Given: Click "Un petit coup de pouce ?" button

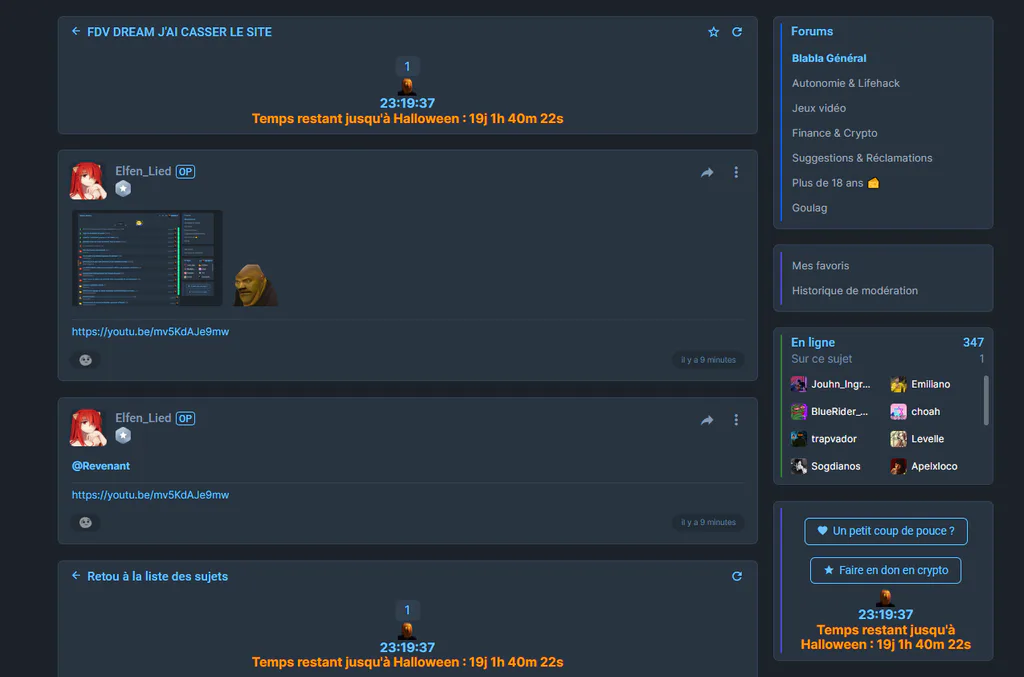Looking at the screenshot, I should pos(886,531).
